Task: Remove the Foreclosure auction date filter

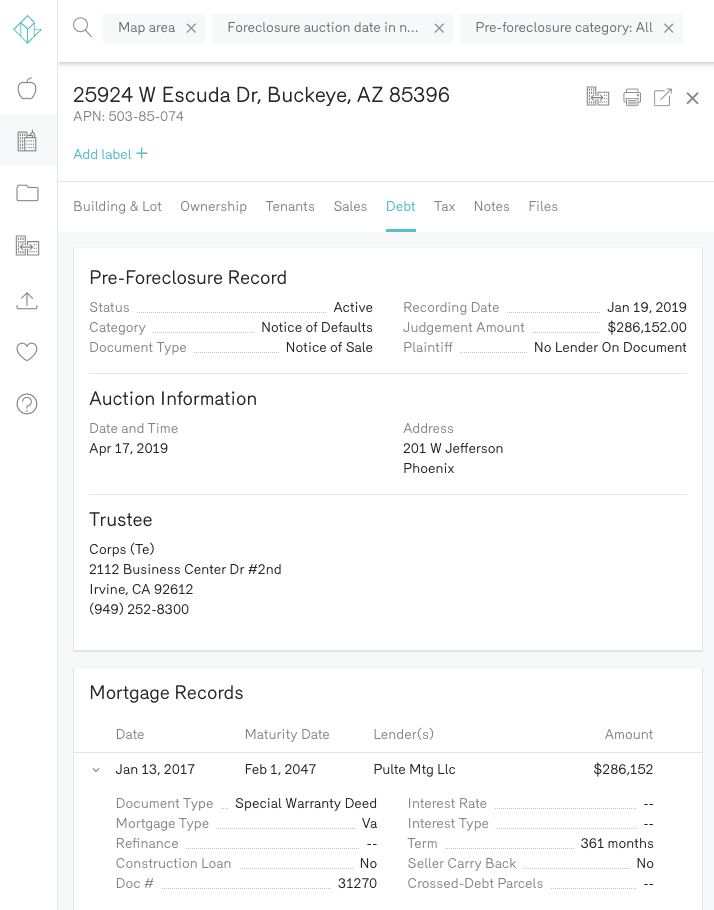Action: tap(439, 29)
